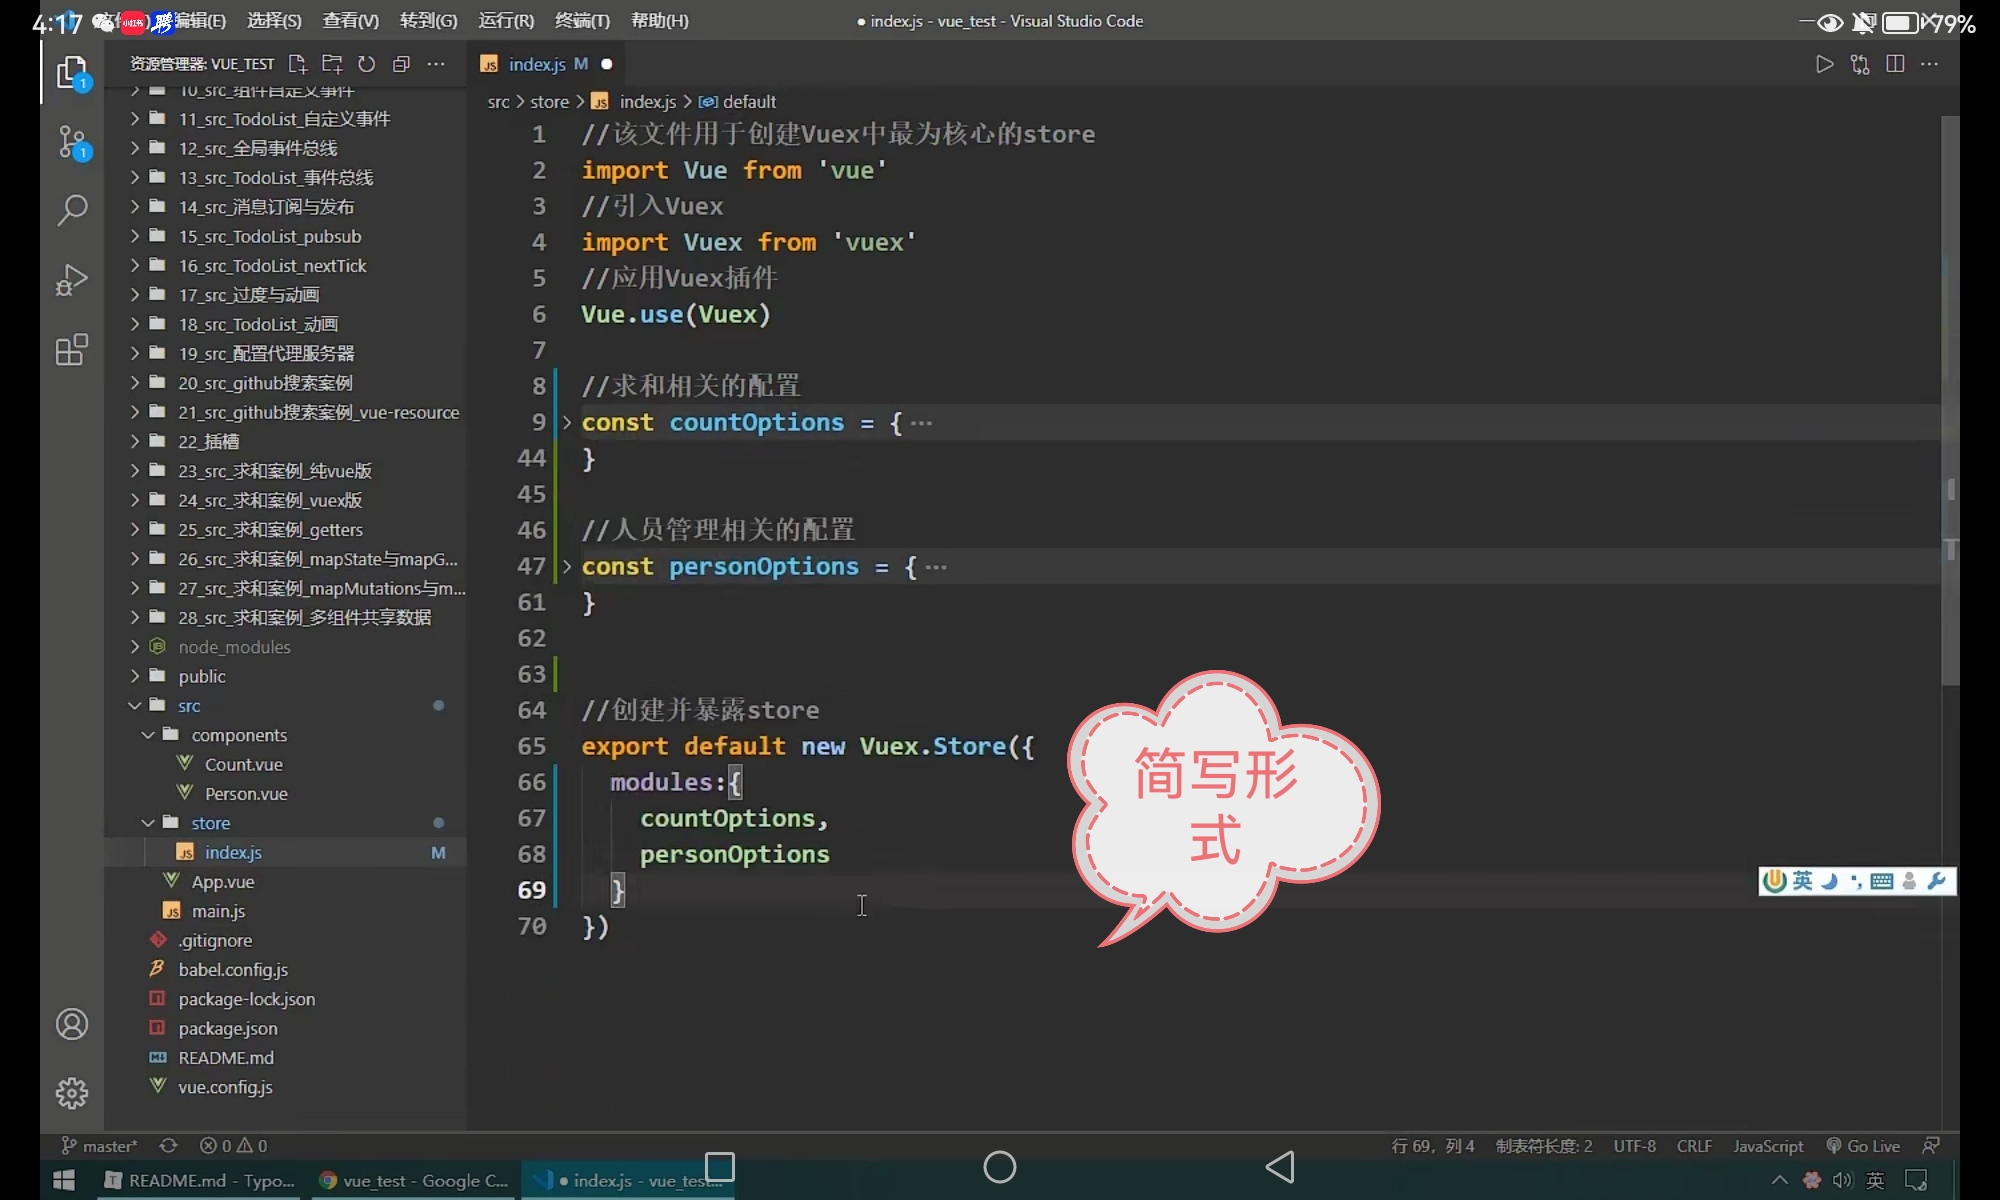Image resolution: width=2000 pixels, height=1200 pixels.
Task: Open the Search view in activity bar
Action: click(x=72, y=210)
